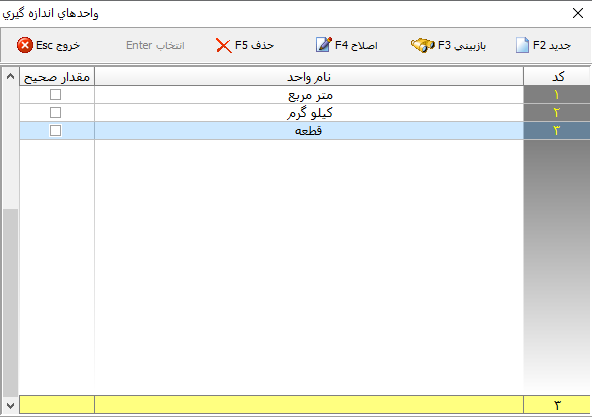Click the vertical scrollbar thumb
The width and height of the screenshot is (592, 417).
point(11,303)
